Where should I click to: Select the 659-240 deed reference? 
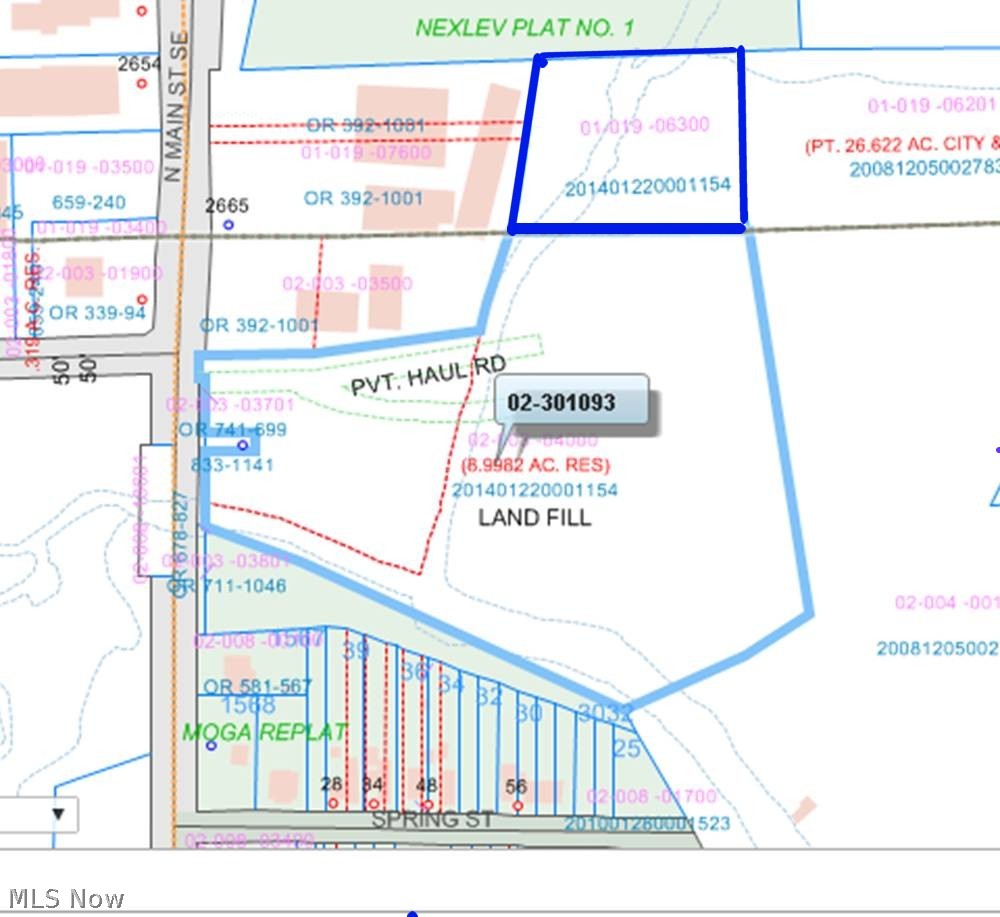[x=89, y=202]
